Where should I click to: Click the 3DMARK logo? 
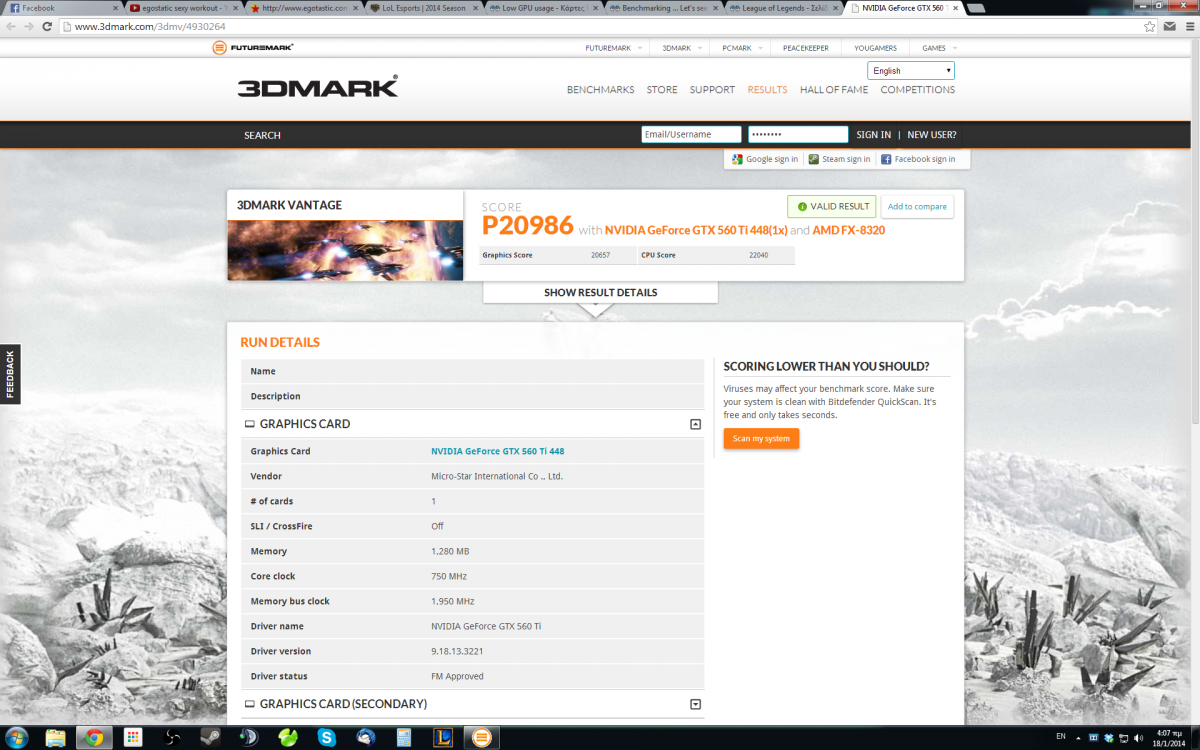[x=318, y=86]
